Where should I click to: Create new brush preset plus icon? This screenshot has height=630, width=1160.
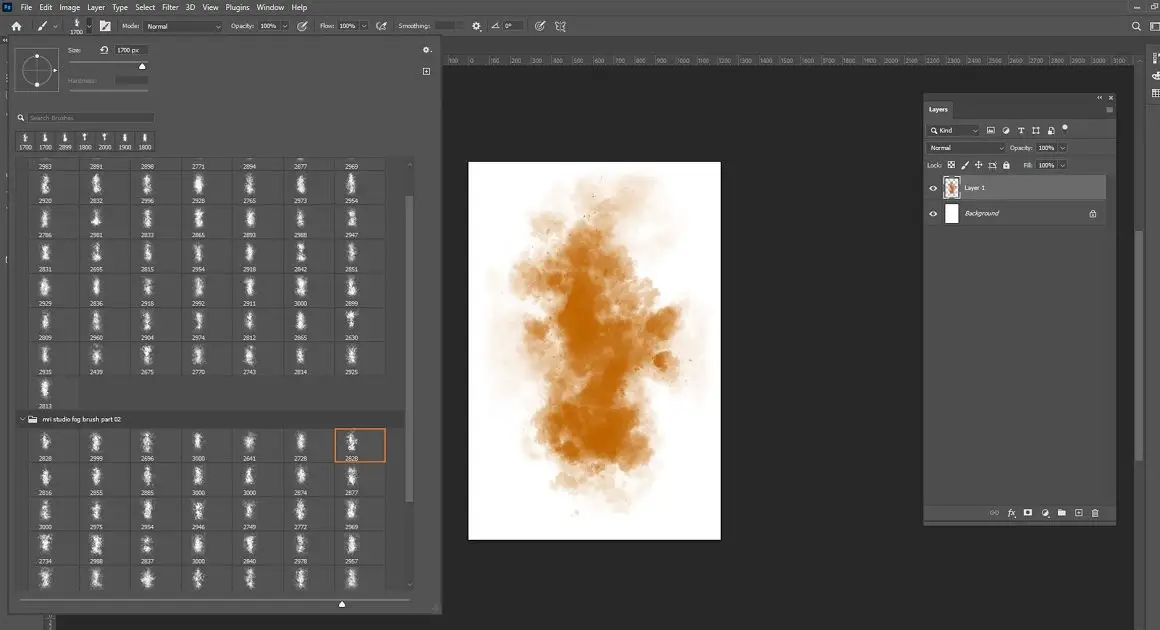click(x=426, y=71)
